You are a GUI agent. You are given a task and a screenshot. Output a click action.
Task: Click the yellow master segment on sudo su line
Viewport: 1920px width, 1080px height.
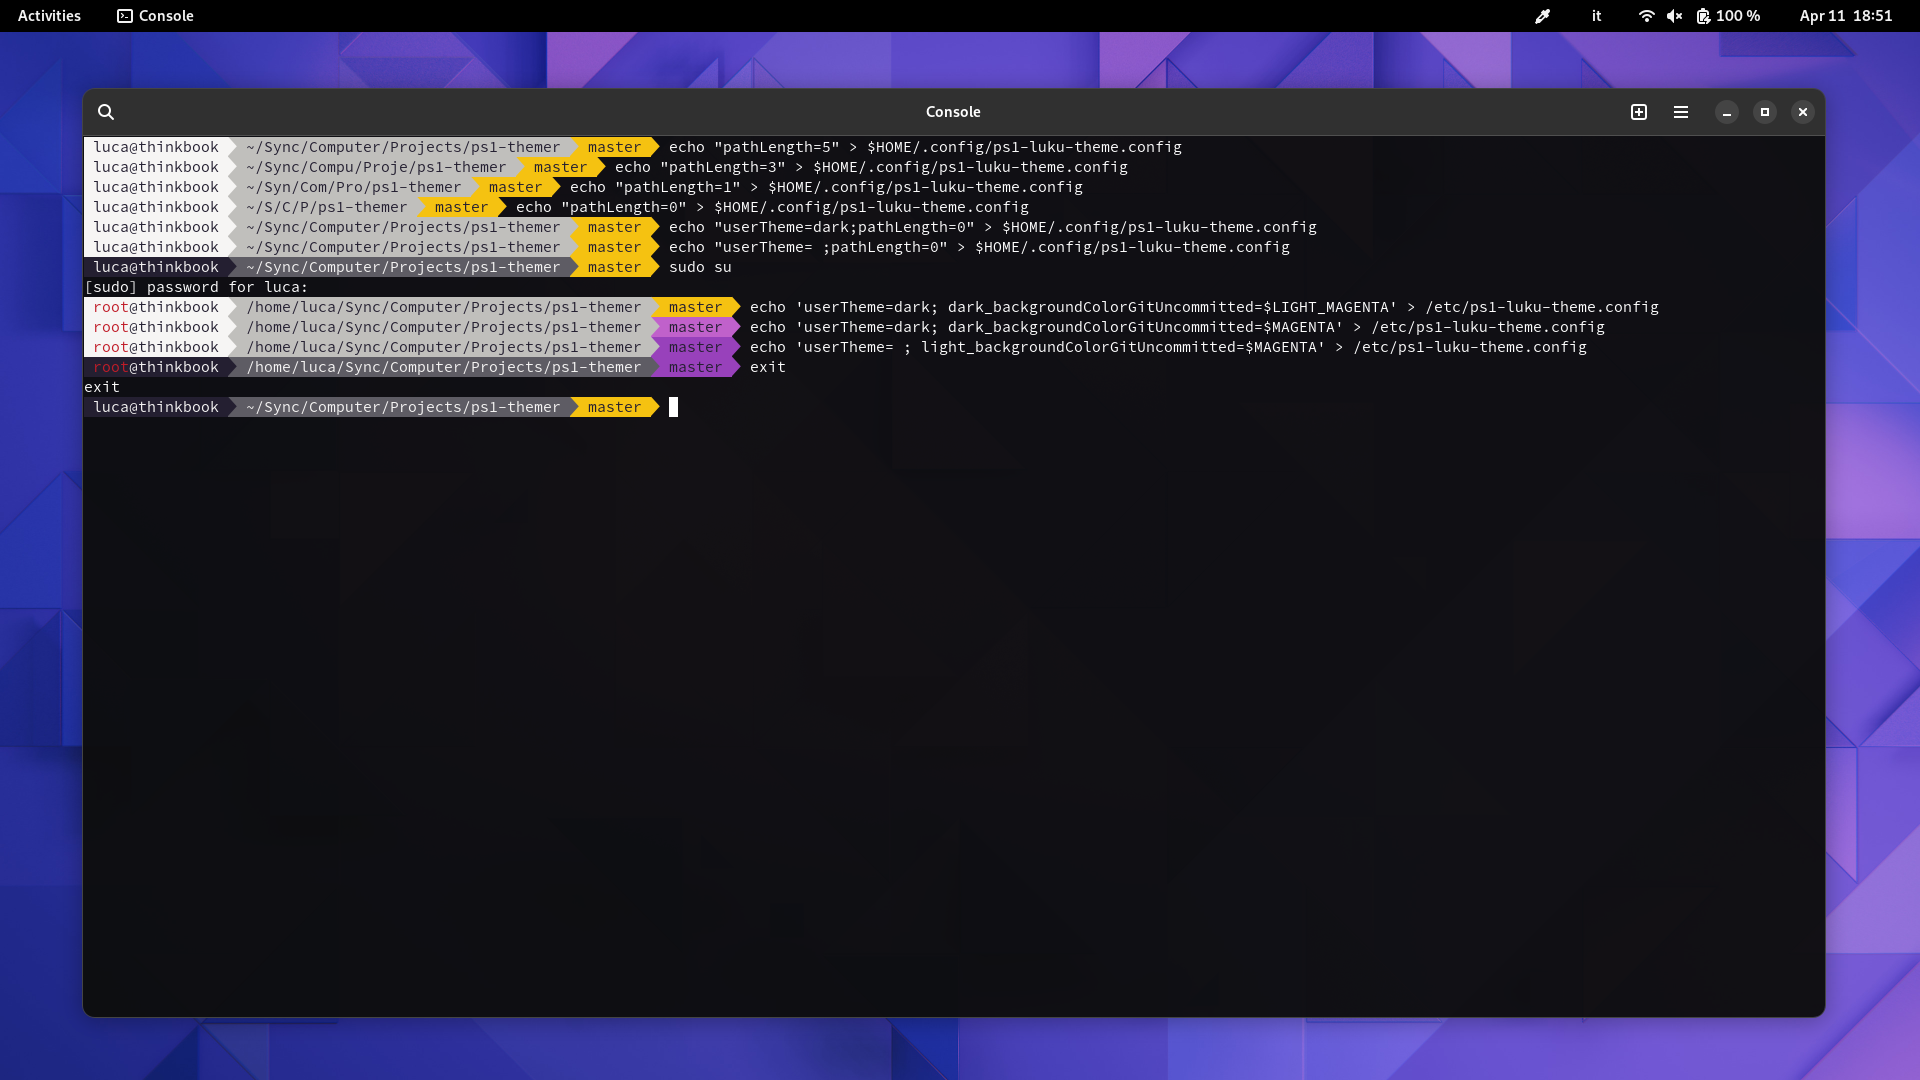click(x=614, y=267)
